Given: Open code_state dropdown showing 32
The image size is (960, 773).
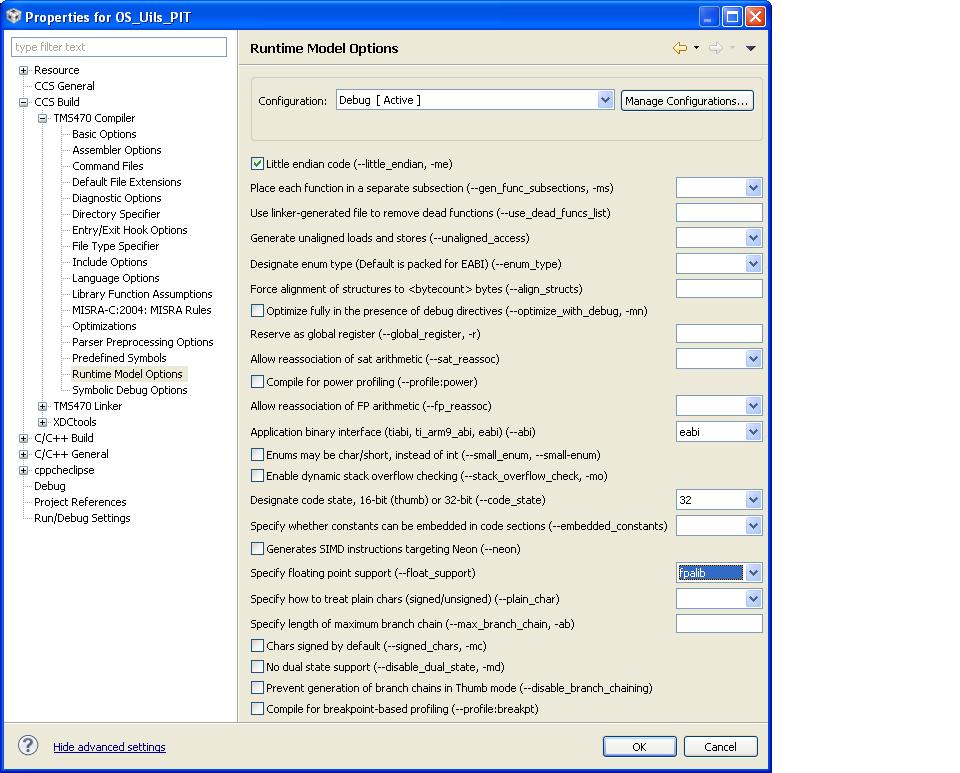Looking at the screenshot, I should 753,499.
